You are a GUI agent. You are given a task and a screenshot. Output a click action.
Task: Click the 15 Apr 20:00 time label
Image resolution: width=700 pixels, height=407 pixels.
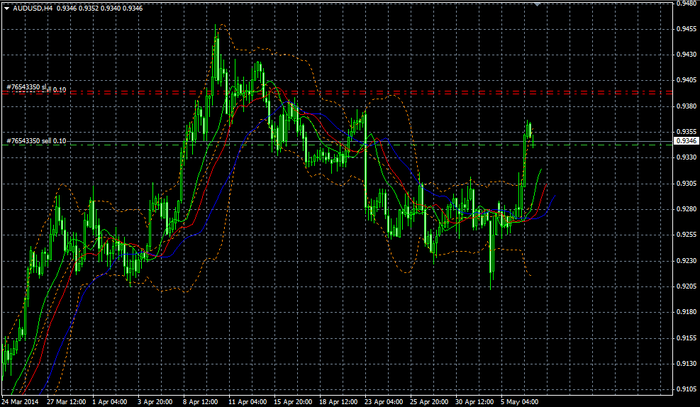click(293, 402)
